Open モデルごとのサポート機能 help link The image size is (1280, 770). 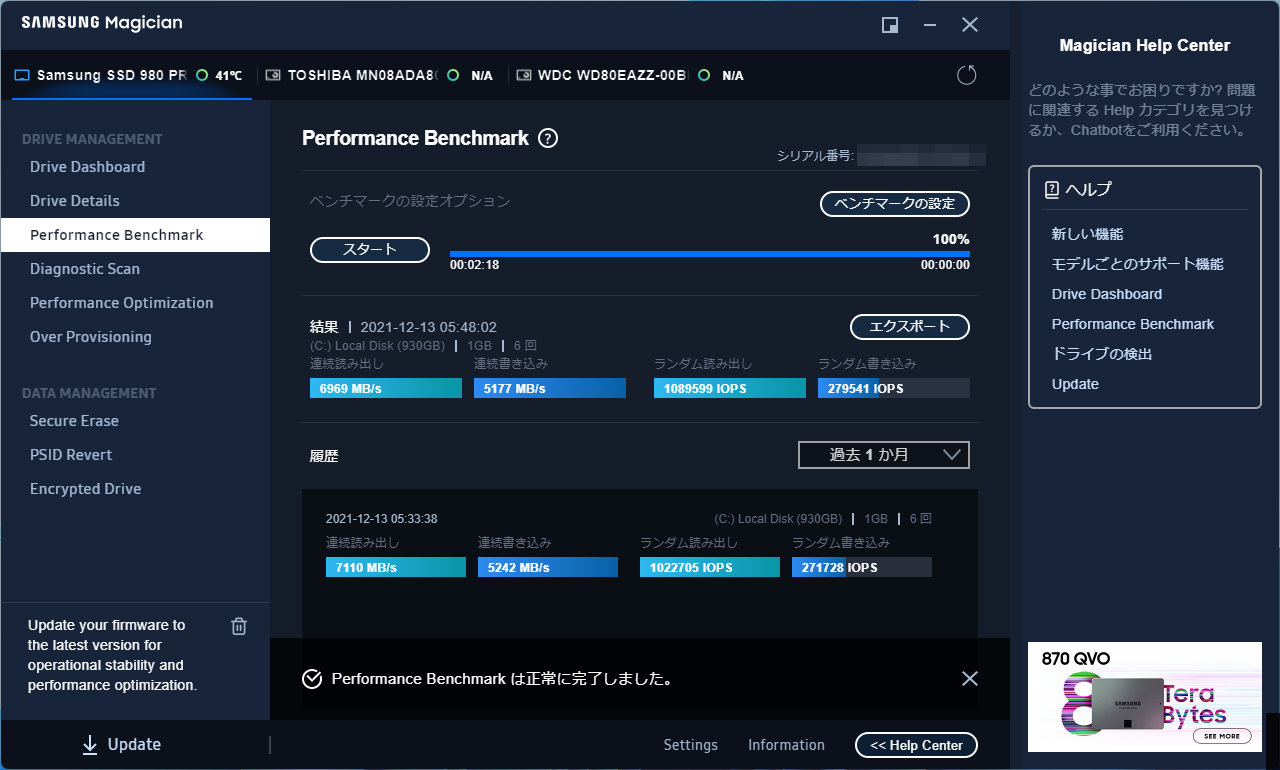[x=1138, y=264]
